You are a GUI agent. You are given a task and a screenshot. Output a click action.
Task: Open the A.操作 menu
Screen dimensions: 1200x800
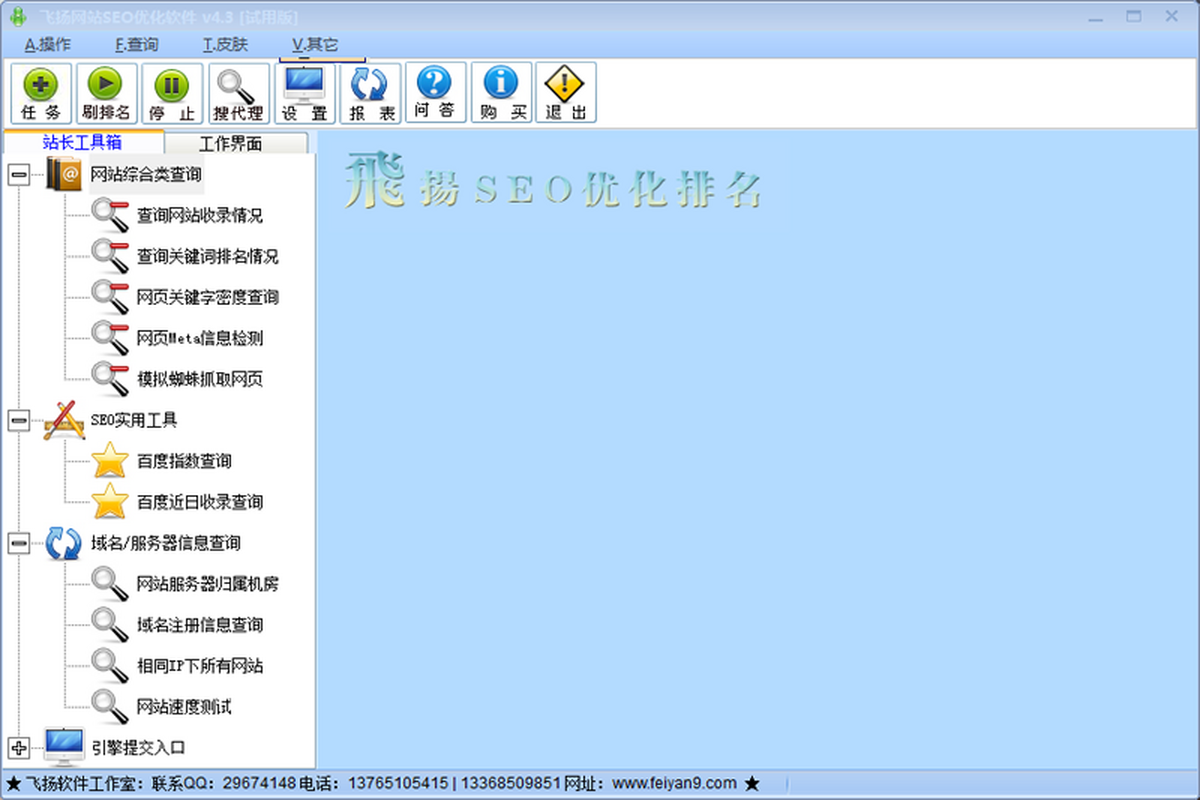click(47, 44)
